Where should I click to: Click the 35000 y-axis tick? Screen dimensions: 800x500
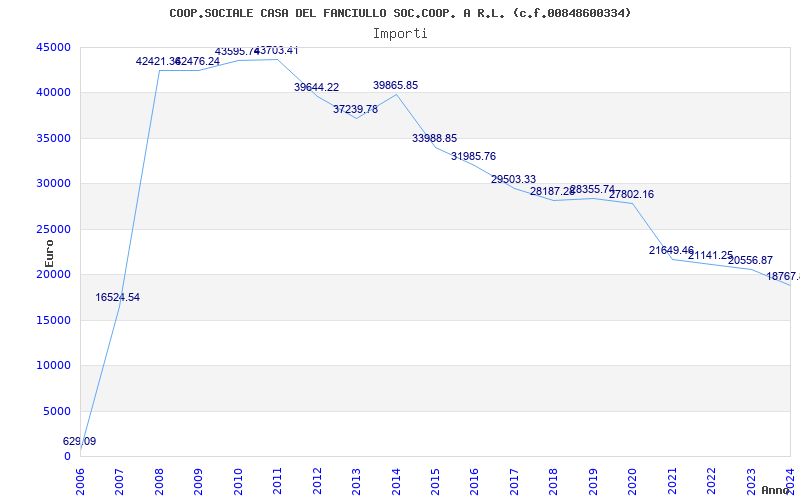coord(54,138)
